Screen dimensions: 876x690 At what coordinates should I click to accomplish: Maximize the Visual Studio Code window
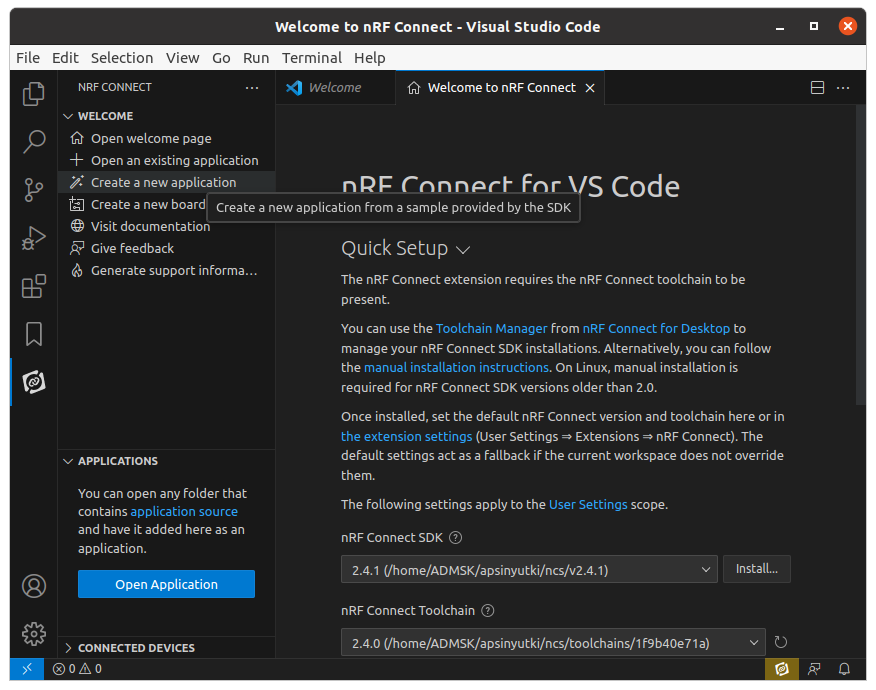click(814, 26)
